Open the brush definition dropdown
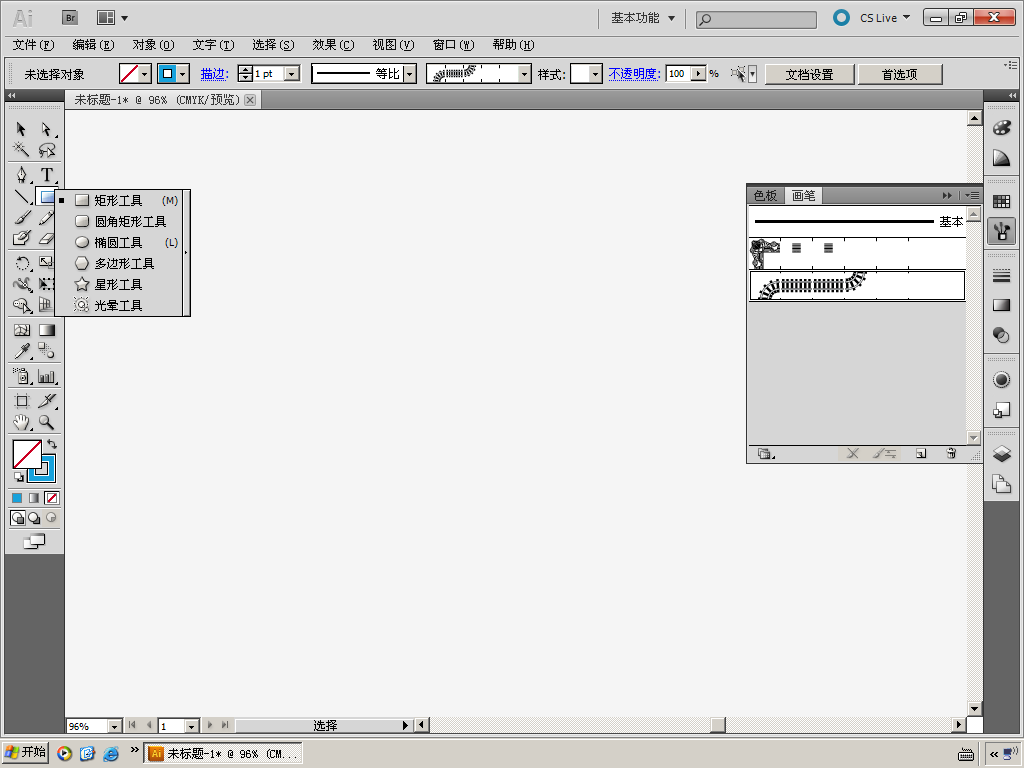Screen dimensions: 1024x768 click(x=525, y=74)
